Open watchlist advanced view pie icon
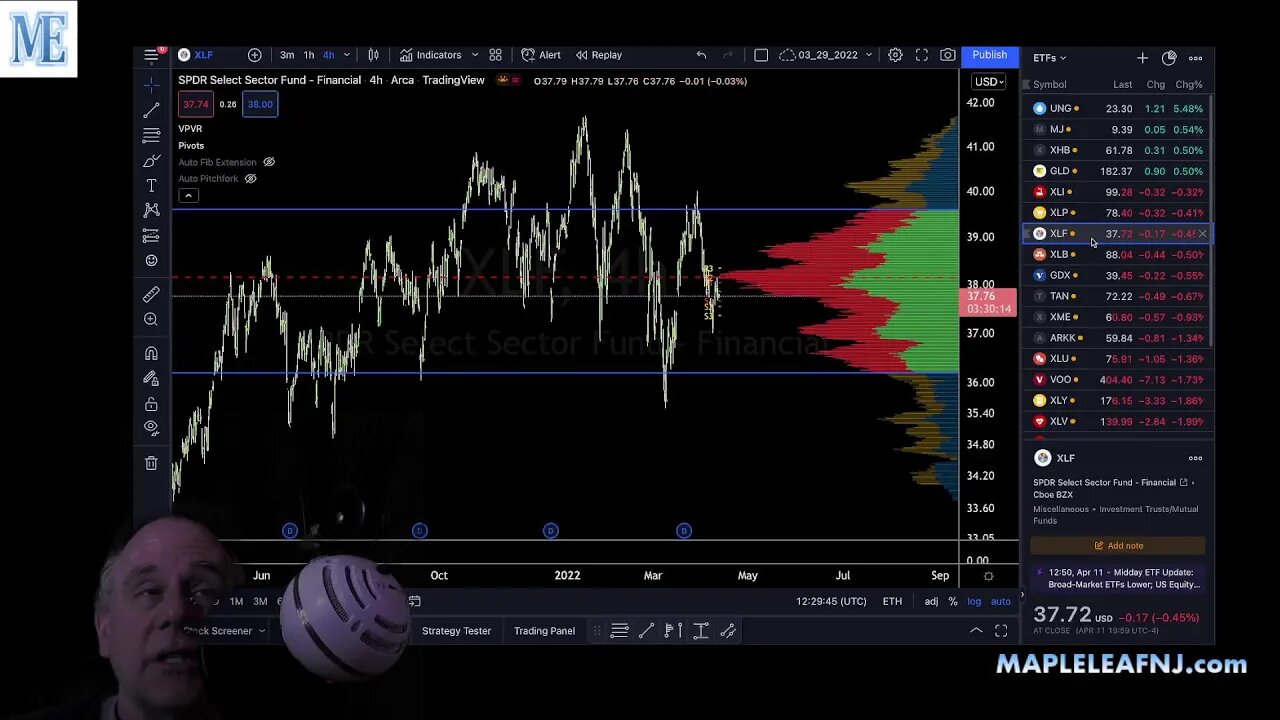Screen dimensions: 1280x720 (x=1169, y=58)
